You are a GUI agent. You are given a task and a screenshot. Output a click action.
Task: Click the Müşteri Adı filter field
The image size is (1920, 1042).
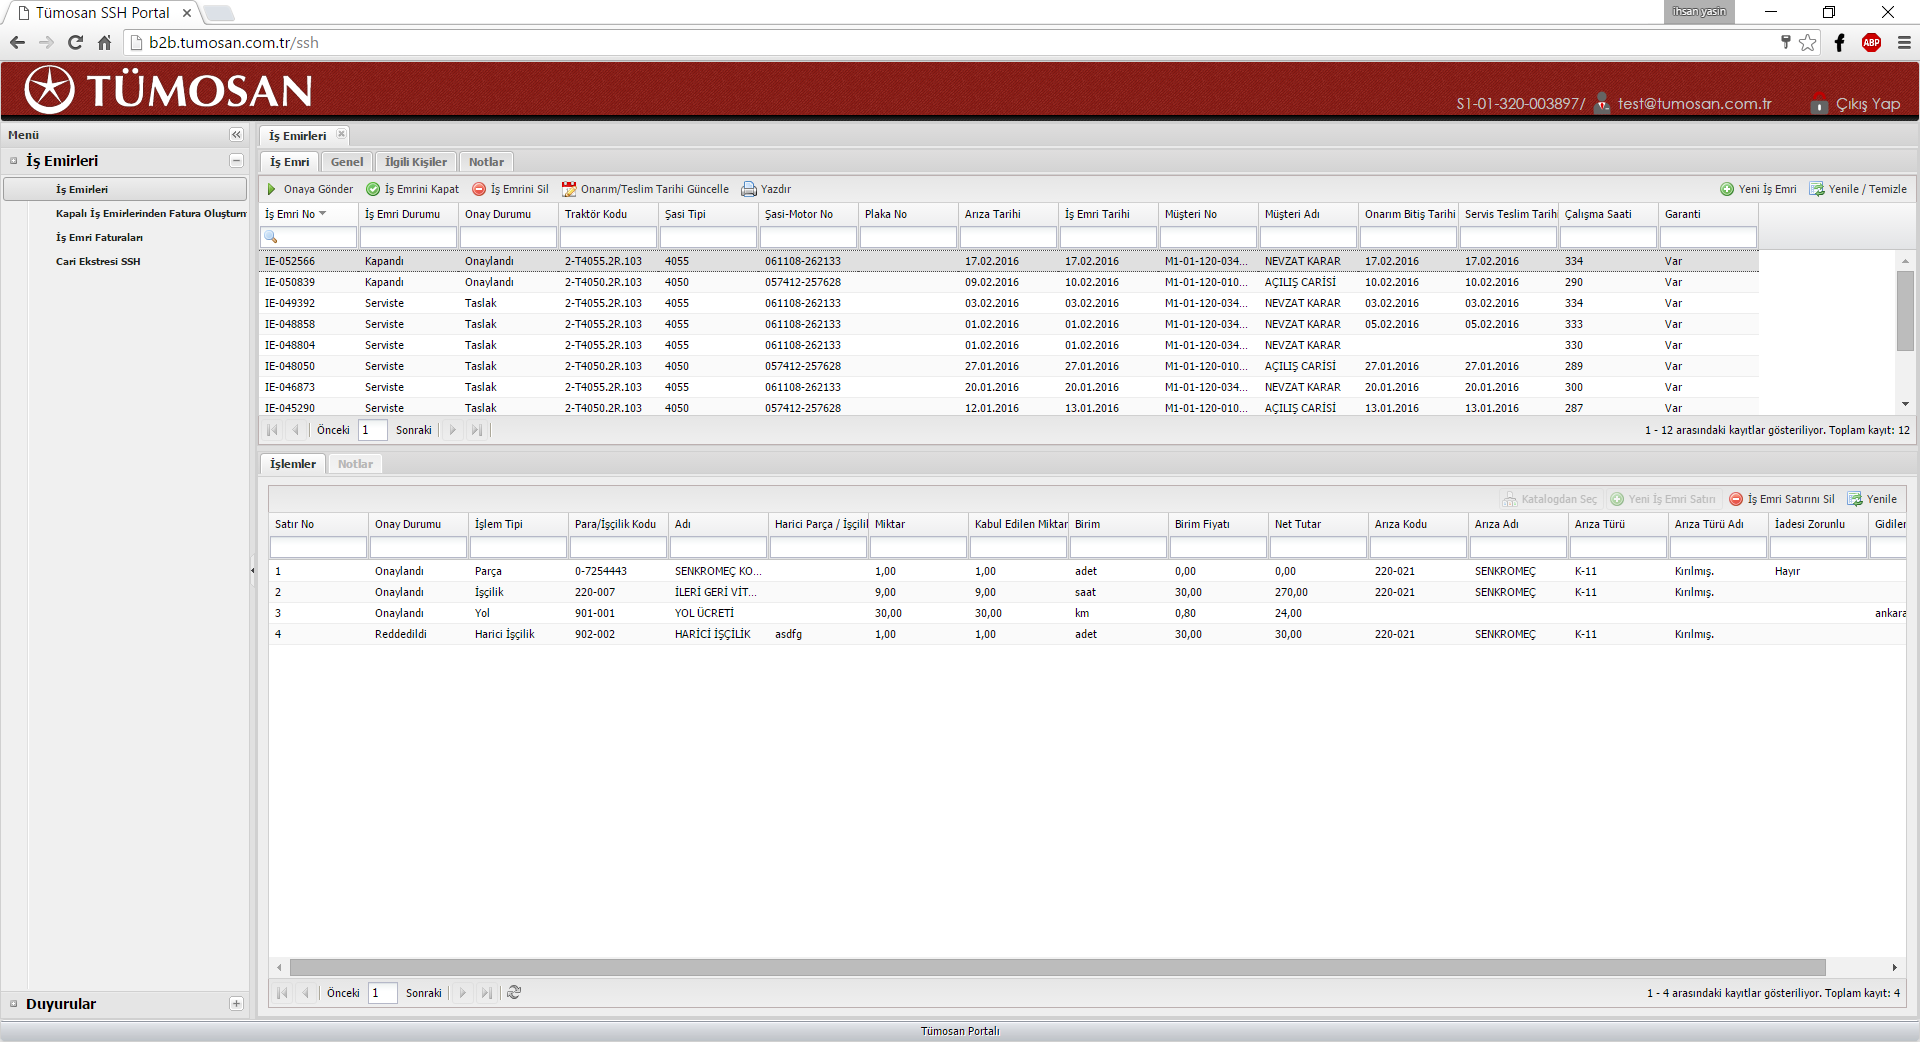click(x=1308, y=237)
